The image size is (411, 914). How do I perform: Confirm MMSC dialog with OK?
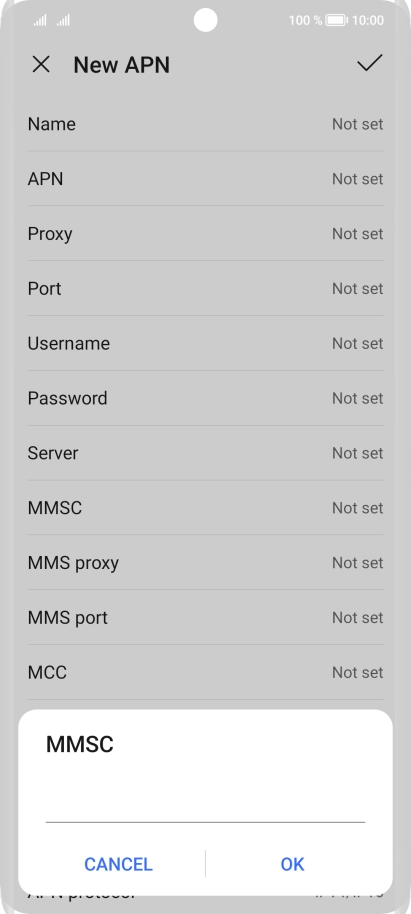pos(292,864)
